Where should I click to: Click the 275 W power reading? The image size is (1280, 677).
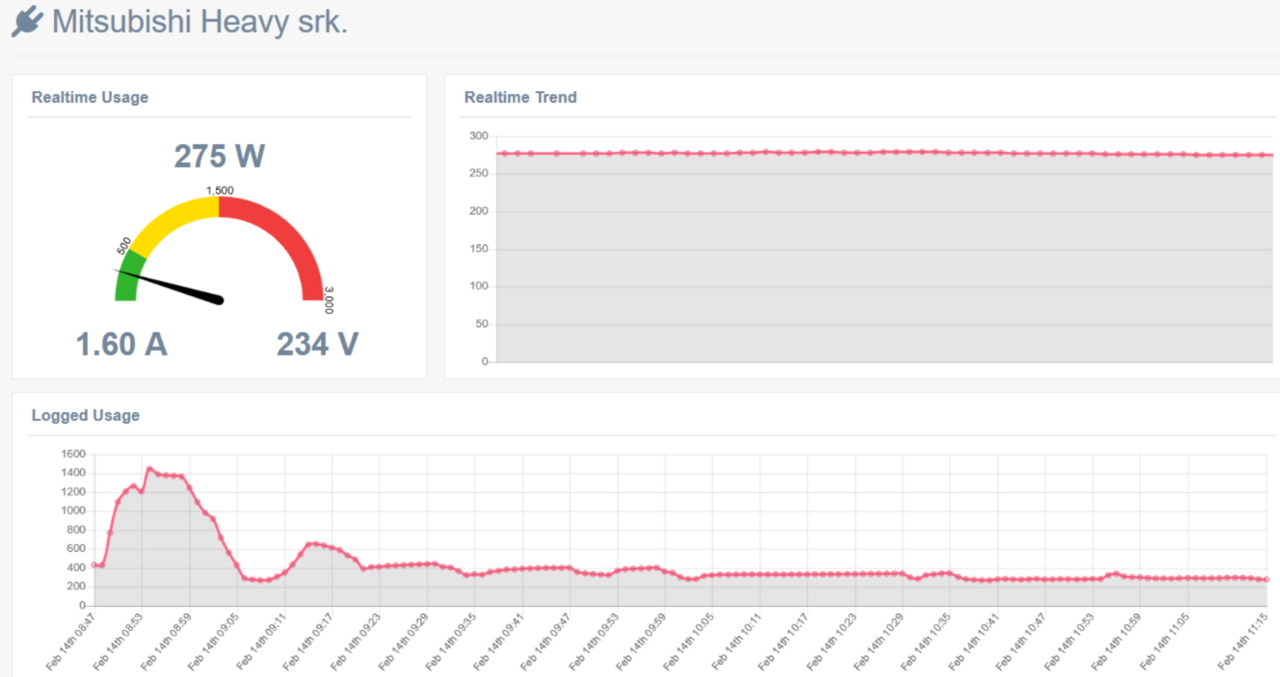pyautogui.click(x=220, y=156)
